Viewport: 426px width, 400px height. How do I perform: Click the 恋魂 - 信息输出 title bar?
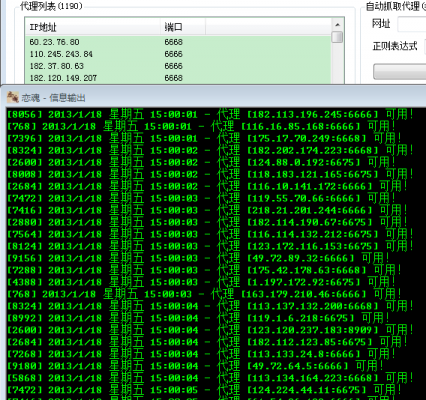(213, 97)
